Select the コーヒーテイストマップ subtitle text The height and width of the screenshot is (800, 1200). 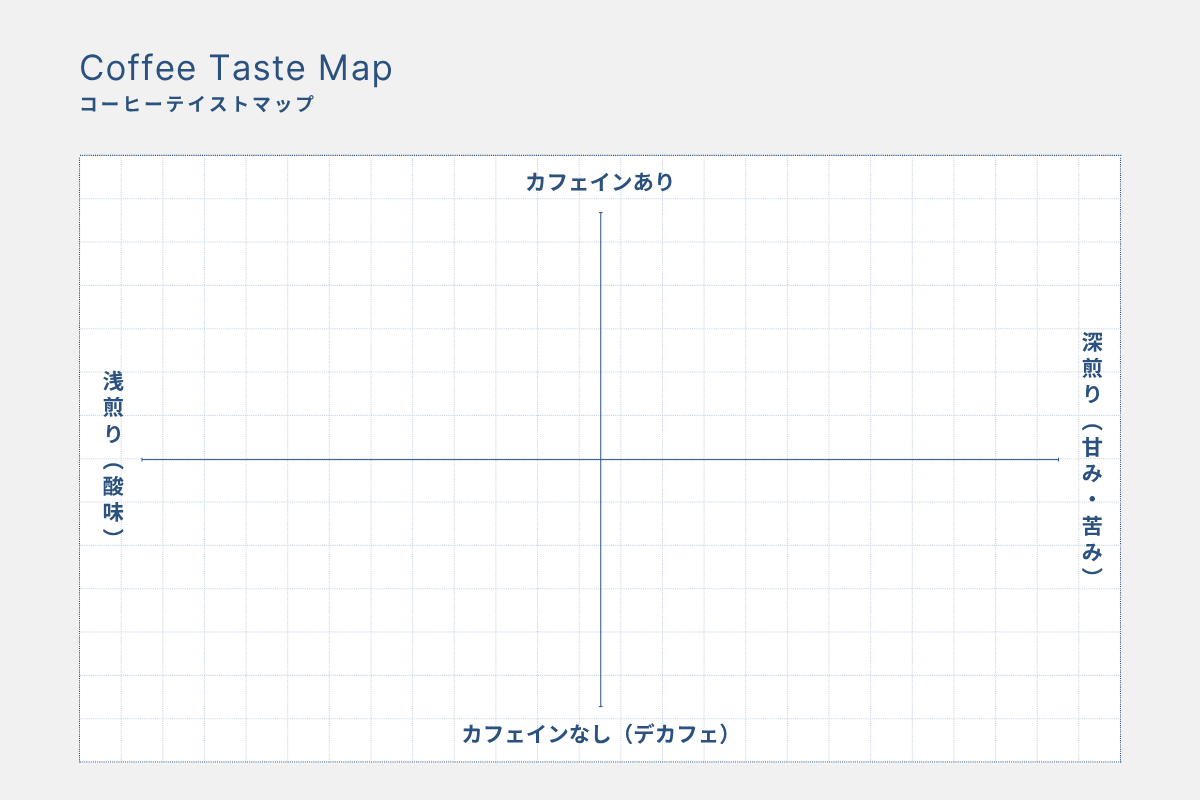197,104
